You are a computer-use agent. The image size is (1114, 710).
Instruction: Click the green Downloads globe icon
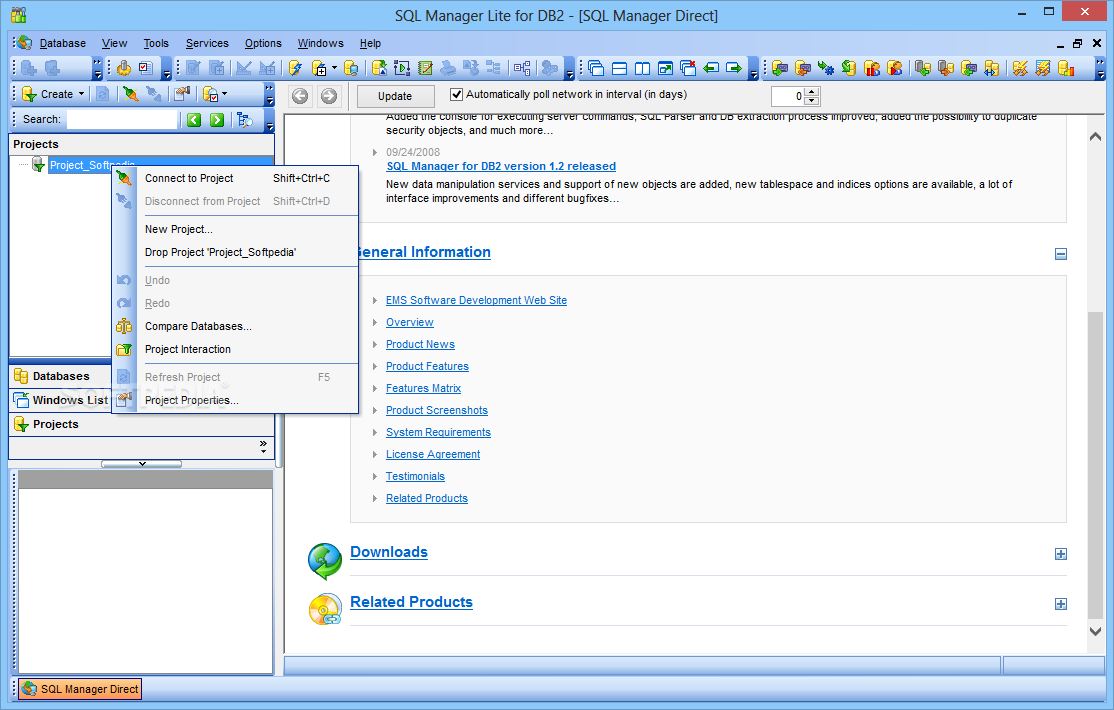tap(325, 561)
